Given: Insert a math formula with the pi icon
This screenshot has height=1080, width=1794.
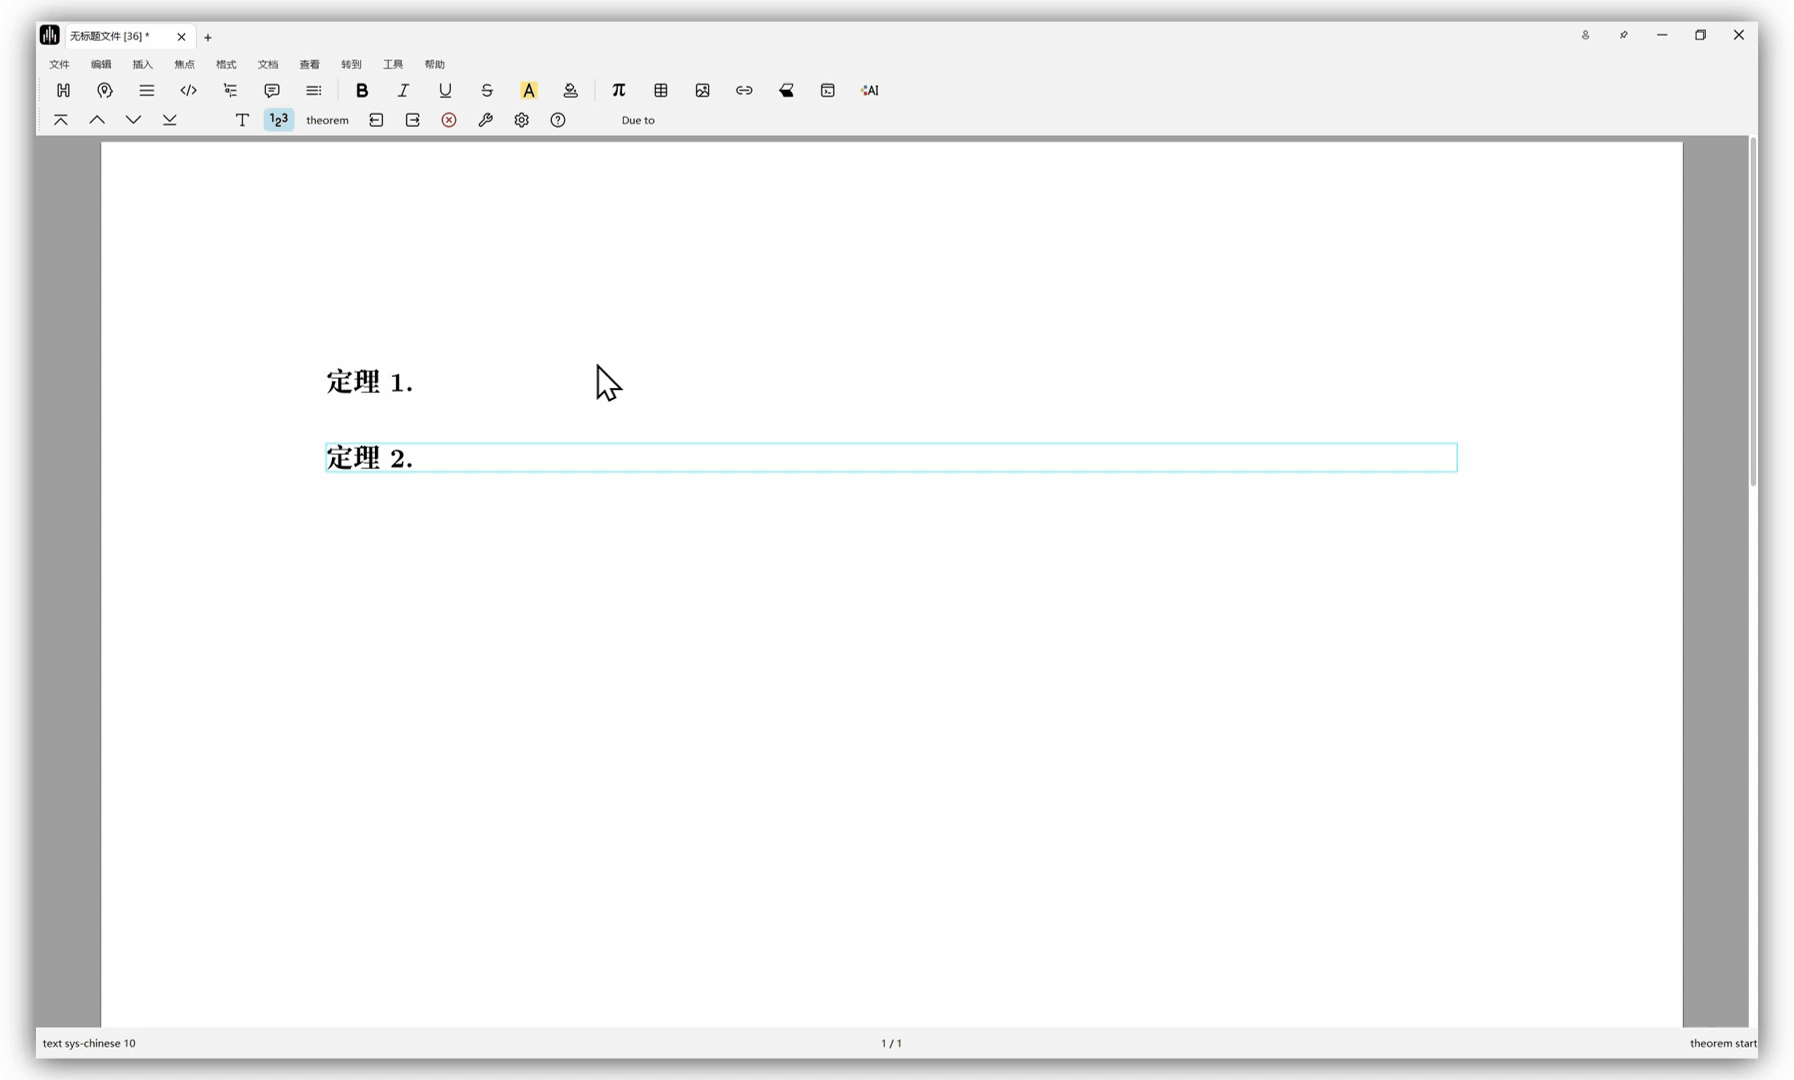Looking at the screenshot, I should (x=618, y=90).
